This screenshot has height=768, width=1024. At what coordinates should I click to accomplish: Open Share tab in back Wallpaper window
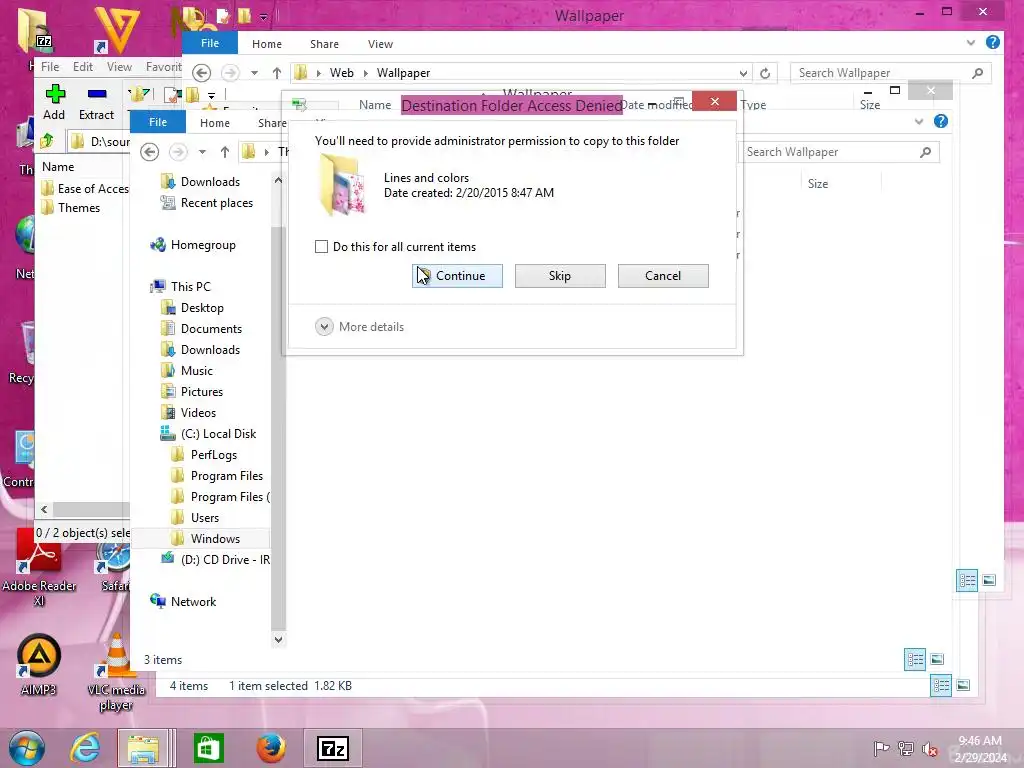[x=324, y=44]
